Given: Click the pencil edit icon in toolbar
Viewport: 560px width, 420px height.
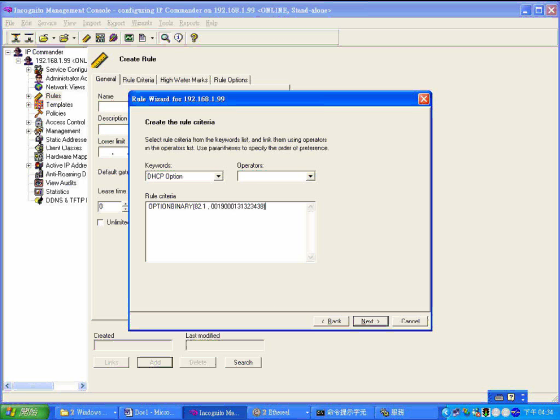Looking at the screenshot, I should [x=86, y=38].
